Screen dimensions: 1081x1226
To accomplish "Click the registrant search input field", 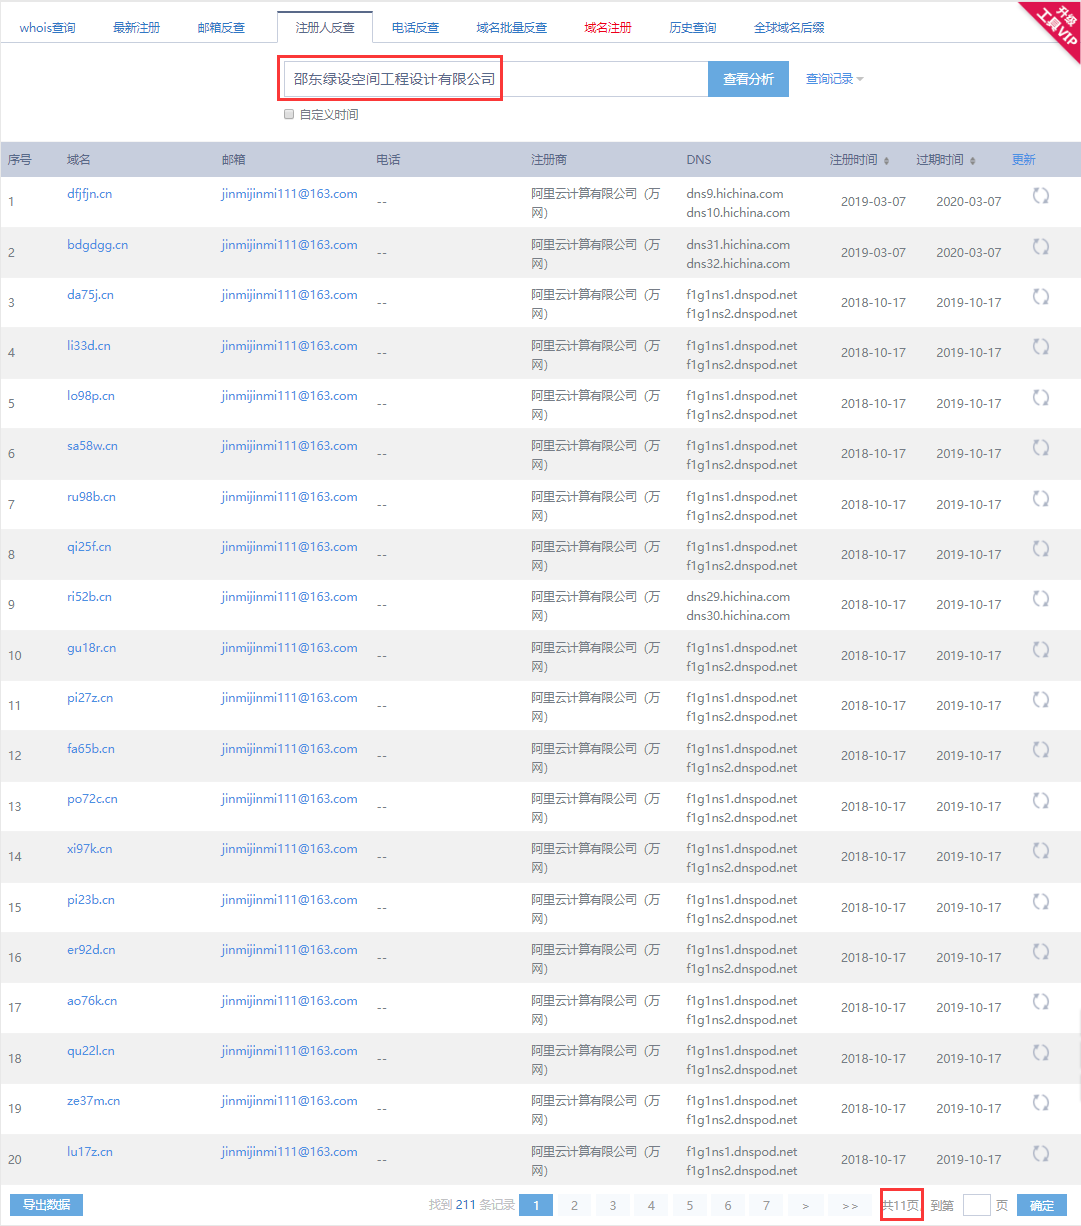I will (495, 79).
